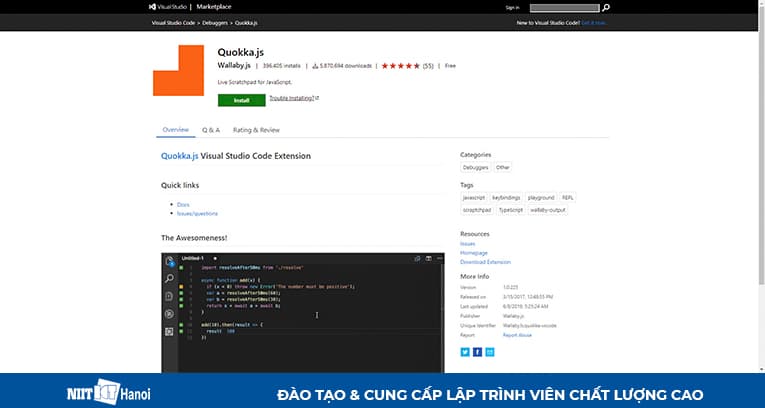Switch to the Overview tab
The image size is (765, 408).
176,130
